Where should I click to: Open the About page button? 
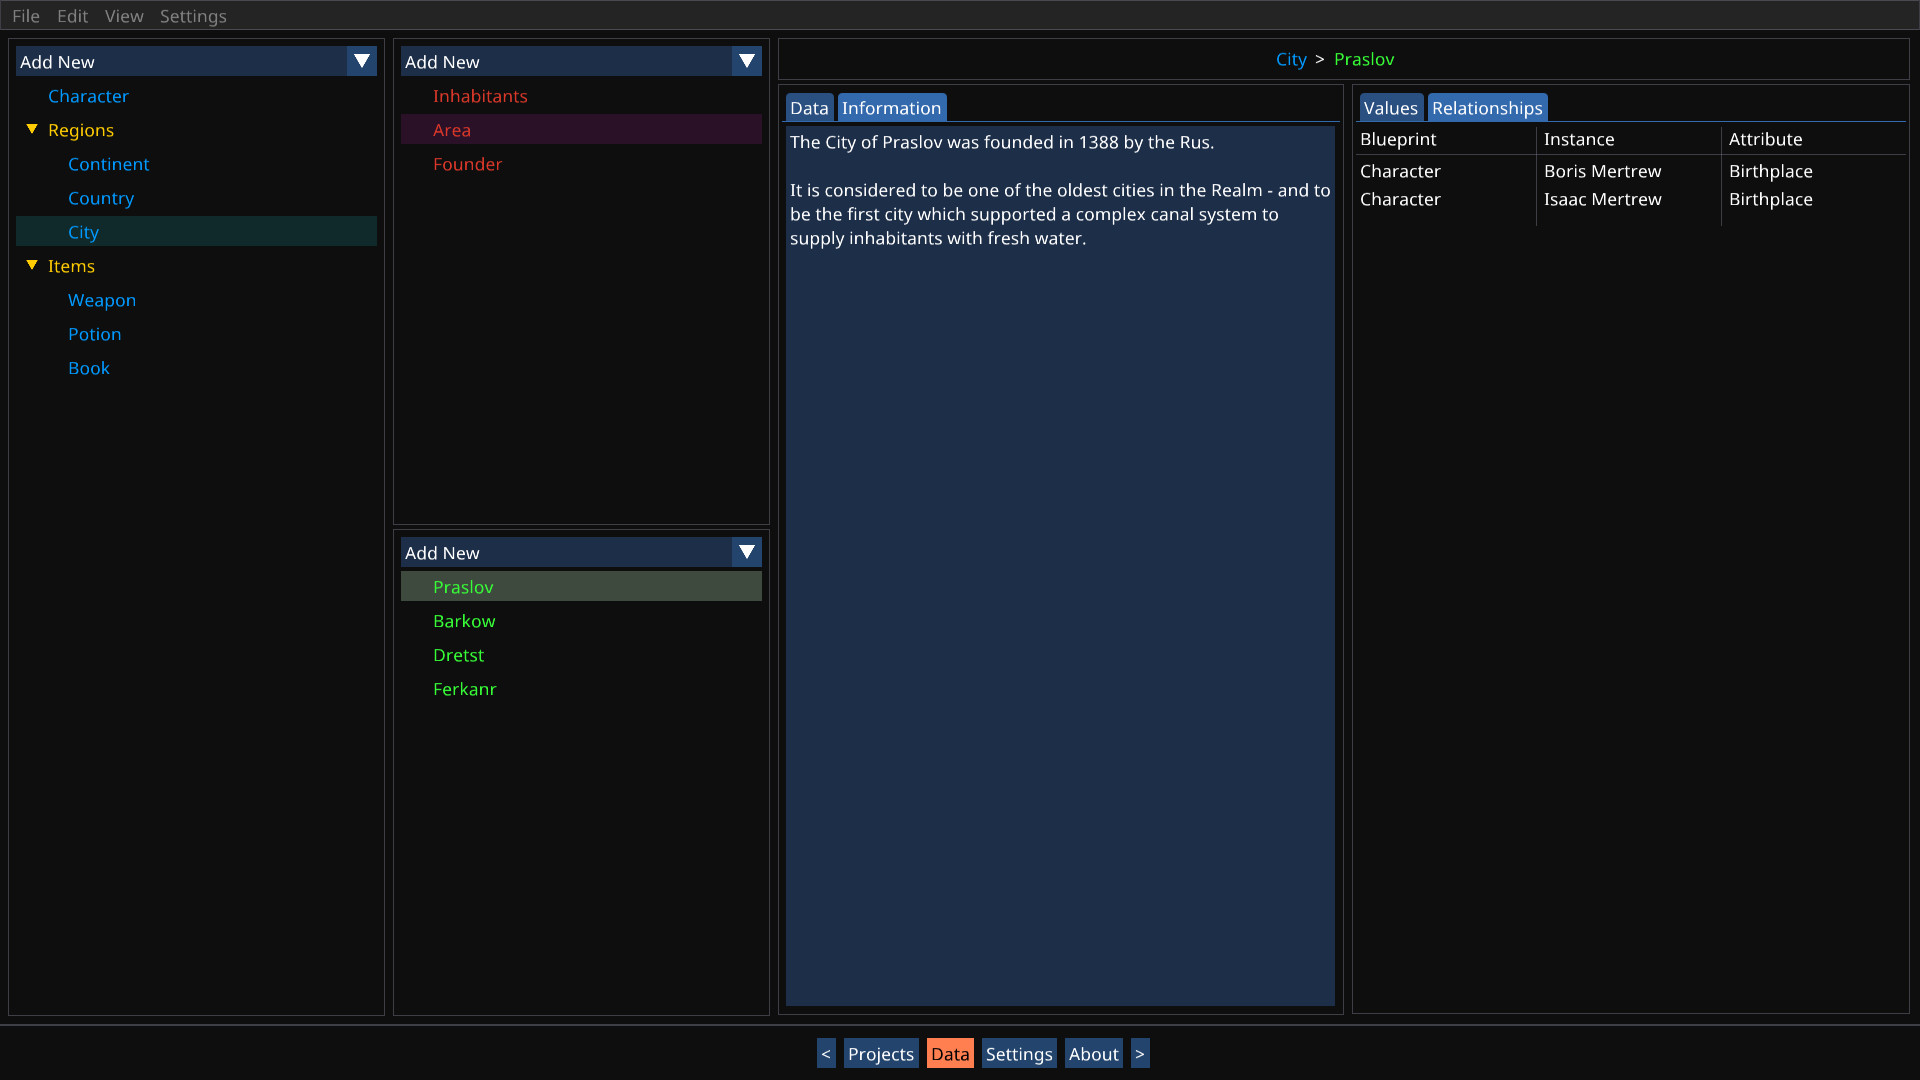pos(1093,1053)
